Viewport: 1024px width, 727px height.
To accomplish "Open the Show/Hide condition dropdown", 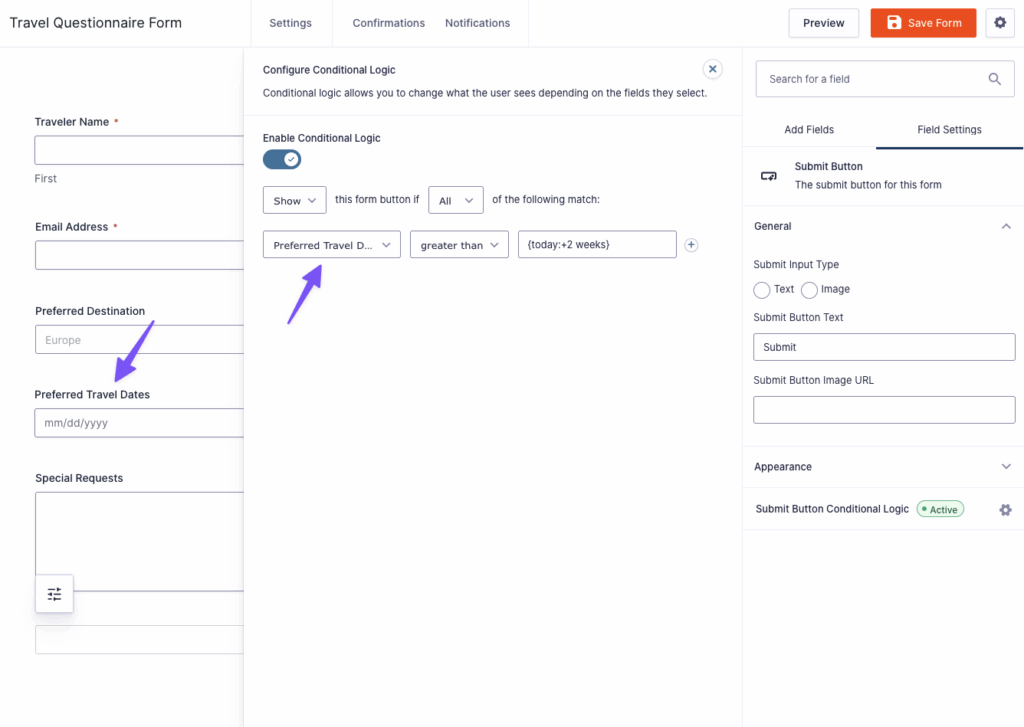I will [x=294, y=200].
